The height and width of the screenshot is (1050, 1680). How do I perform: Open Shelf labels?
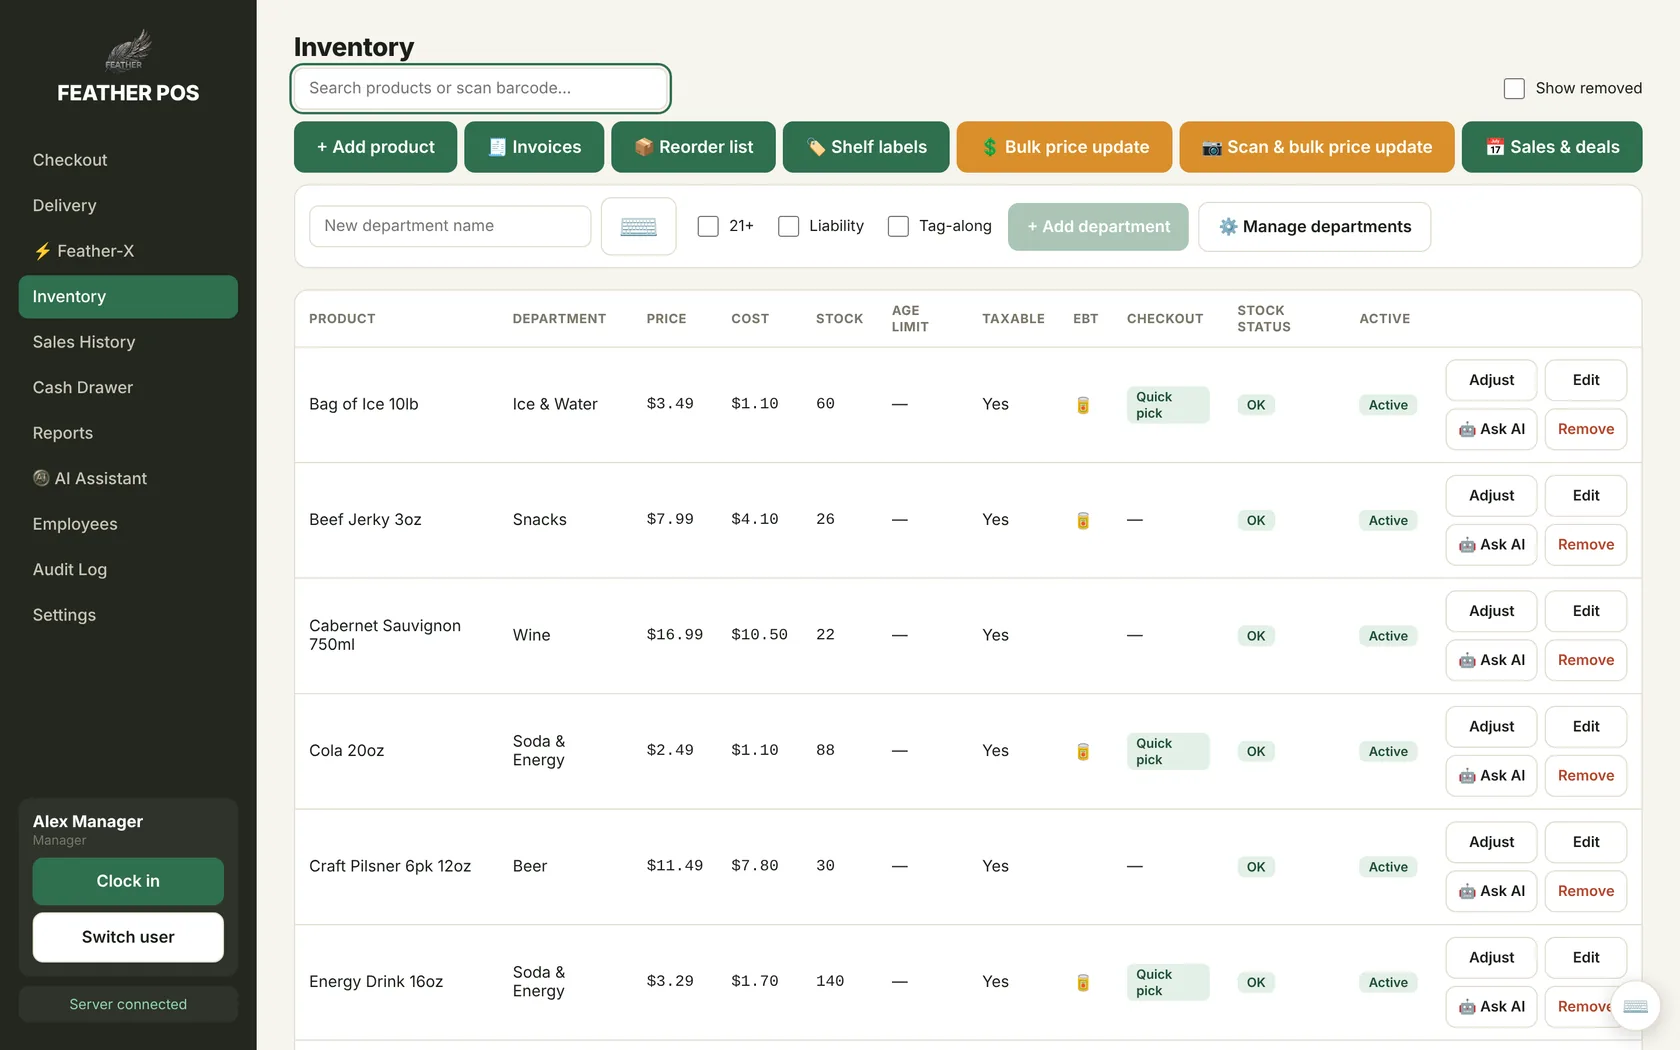coord(866,147)
